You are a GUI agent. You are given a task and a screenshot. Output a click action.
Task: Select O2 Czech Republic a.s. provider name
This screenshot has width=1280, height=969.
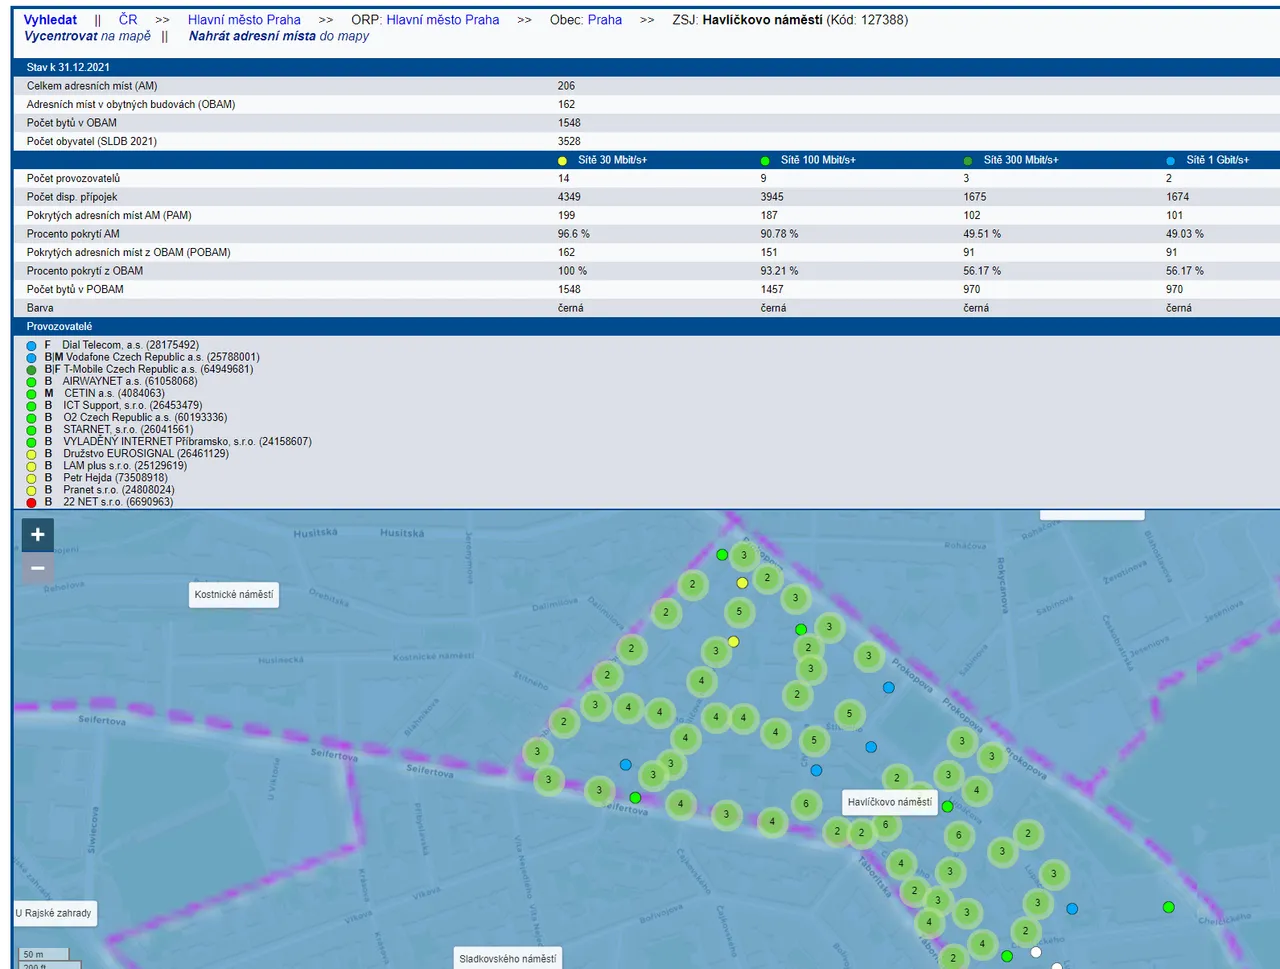click(x=145, y=417)
